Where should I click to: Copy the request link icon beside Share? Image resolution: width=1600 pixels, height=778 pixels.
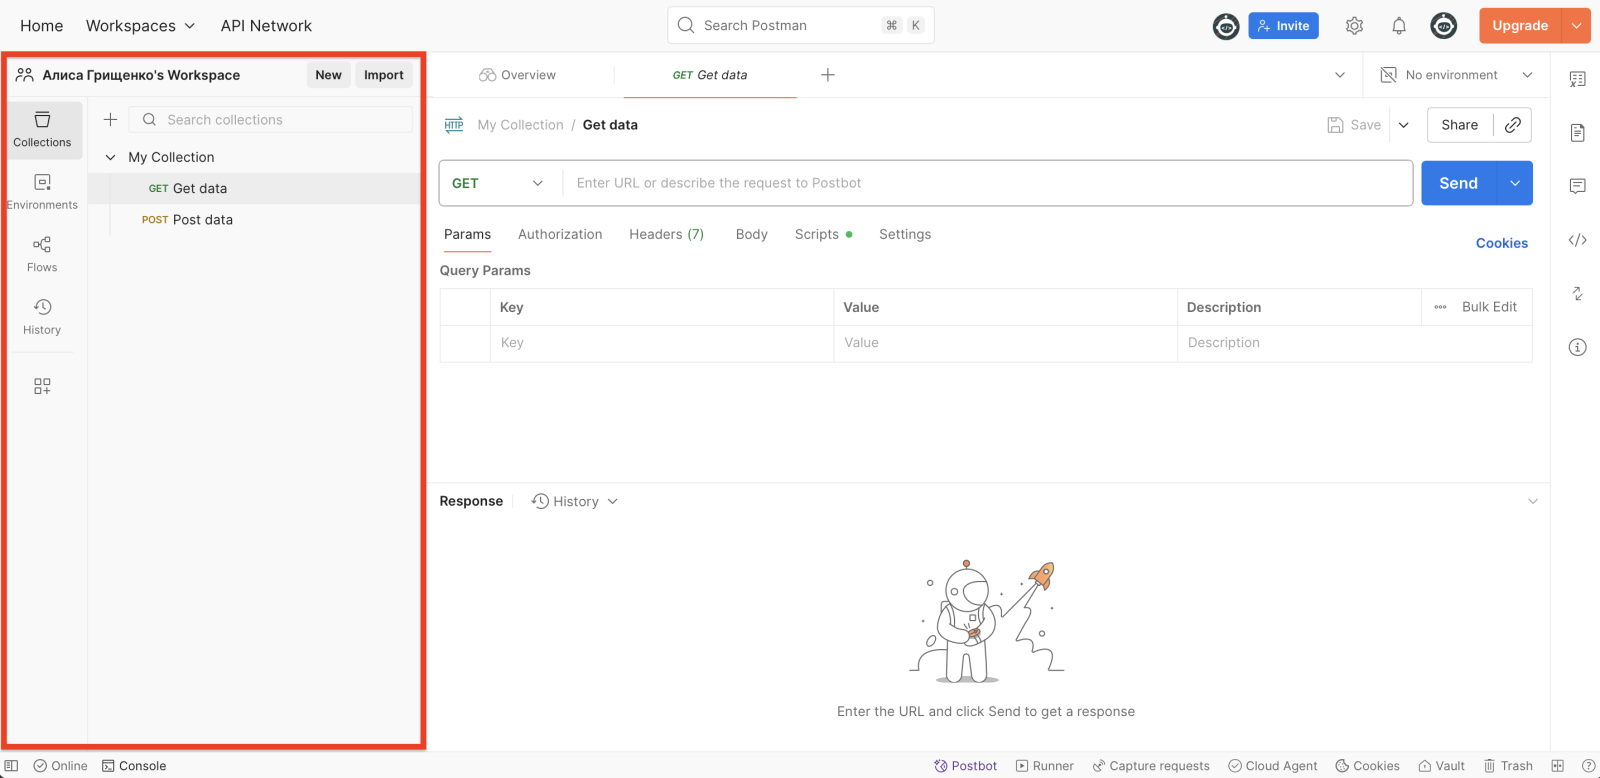(1513, 125)
